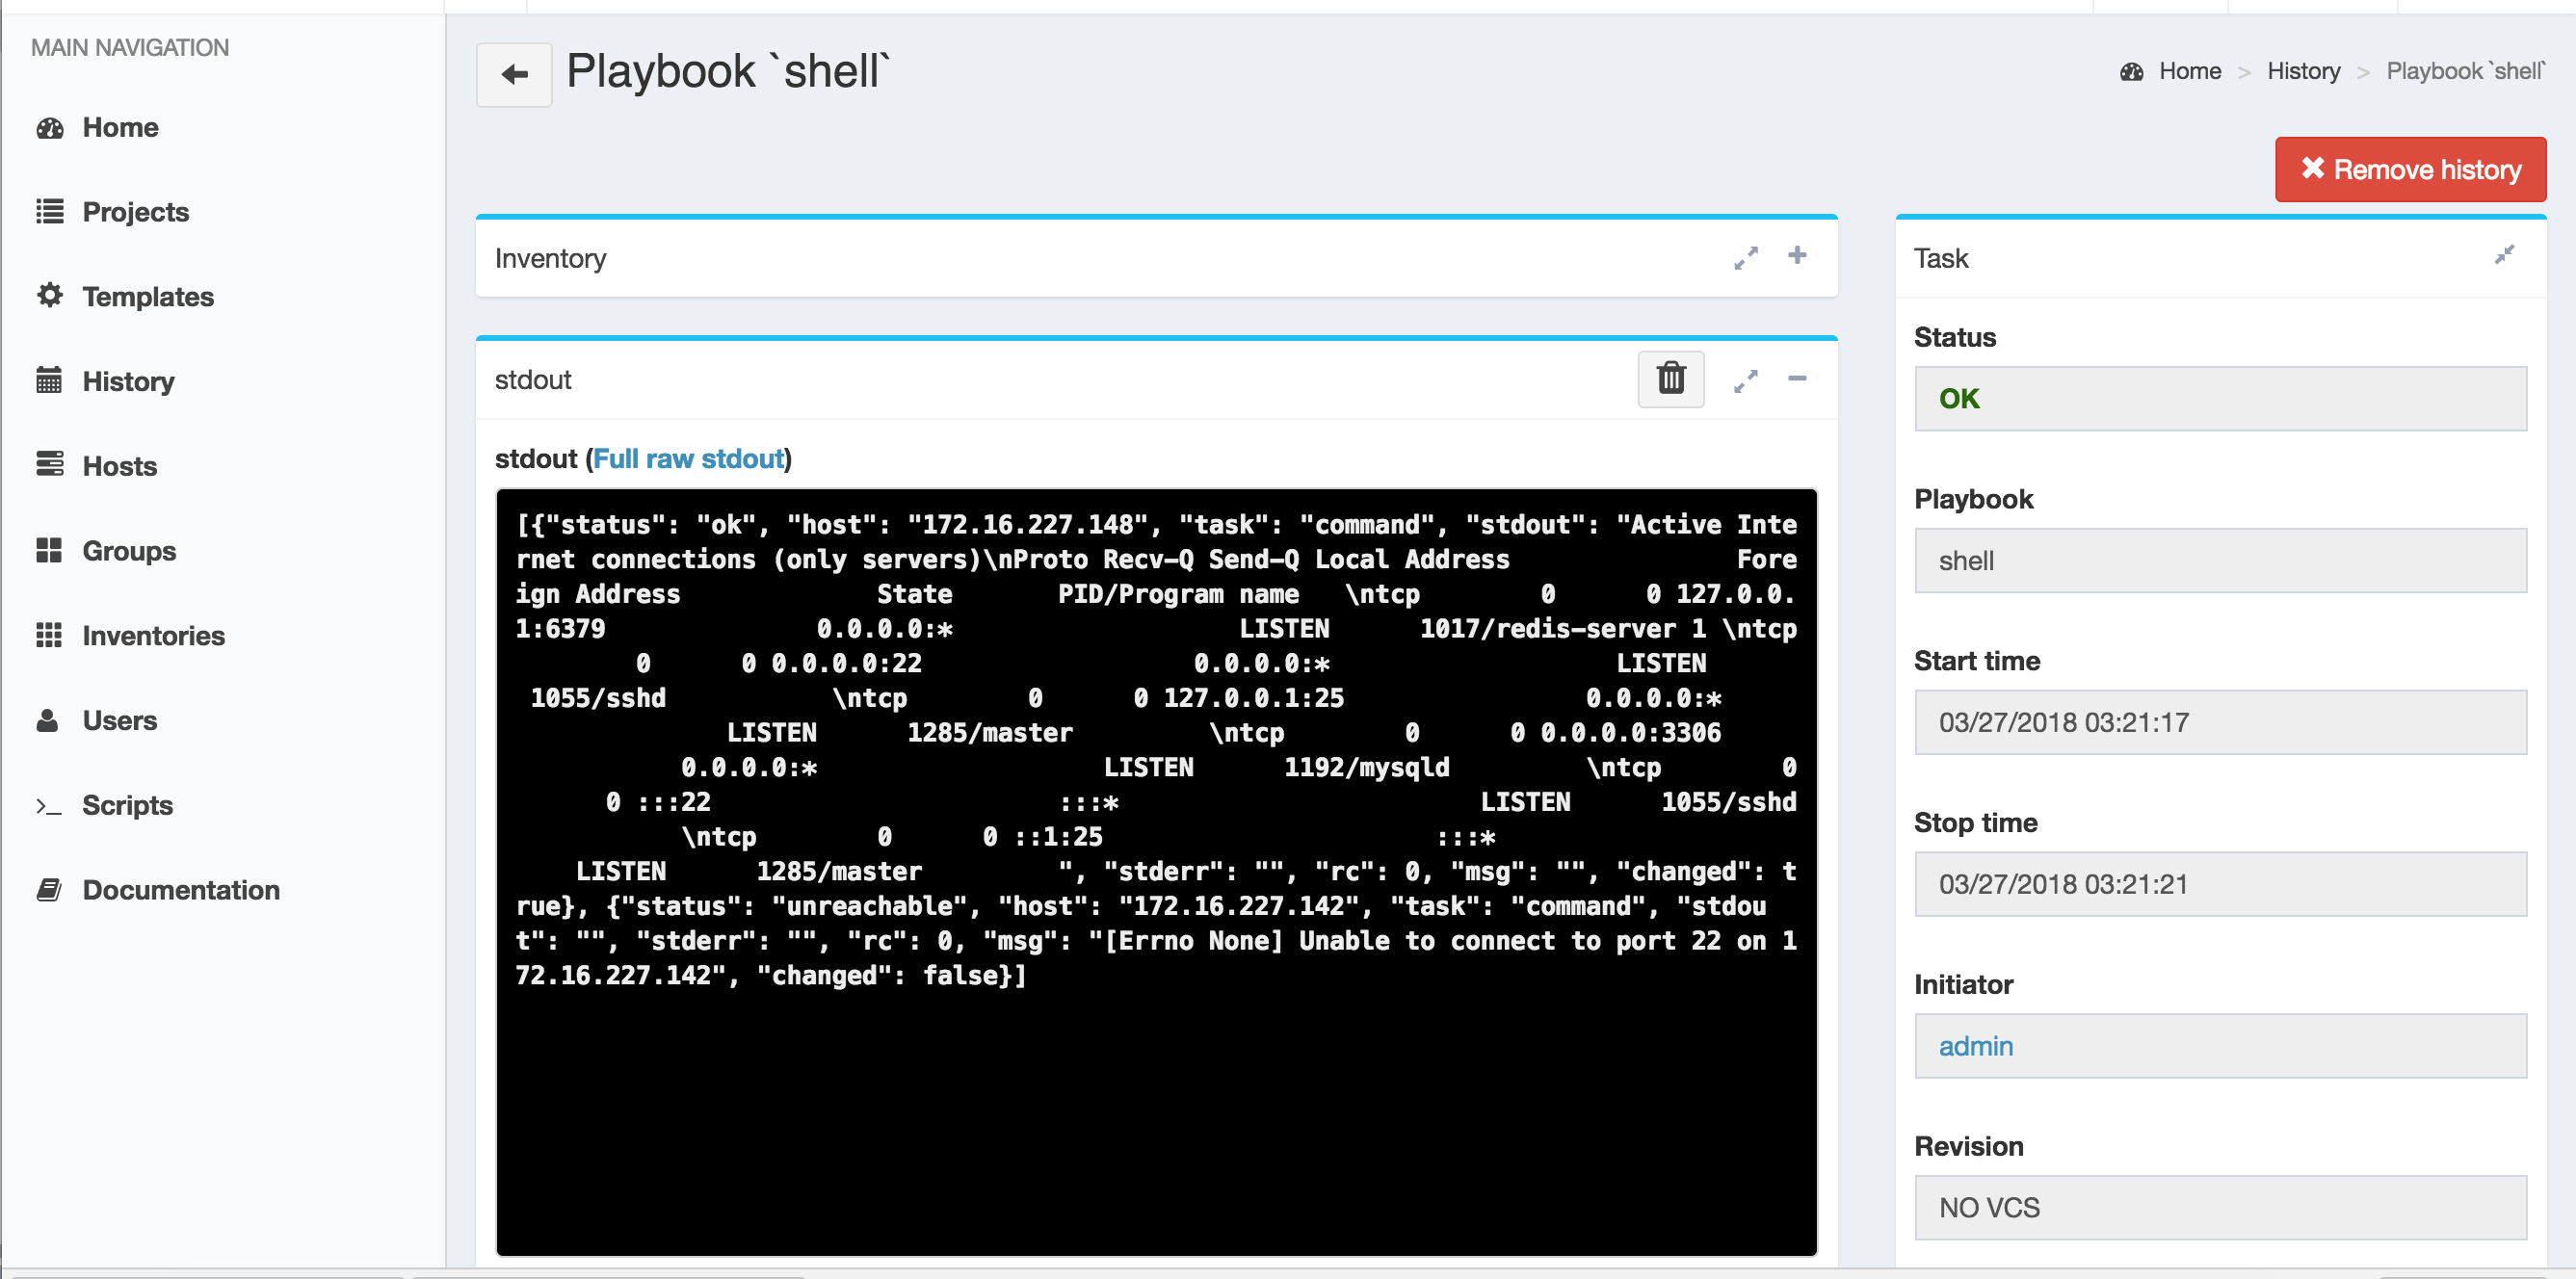Click the Groups navigation icon

(x=51, y=550)
